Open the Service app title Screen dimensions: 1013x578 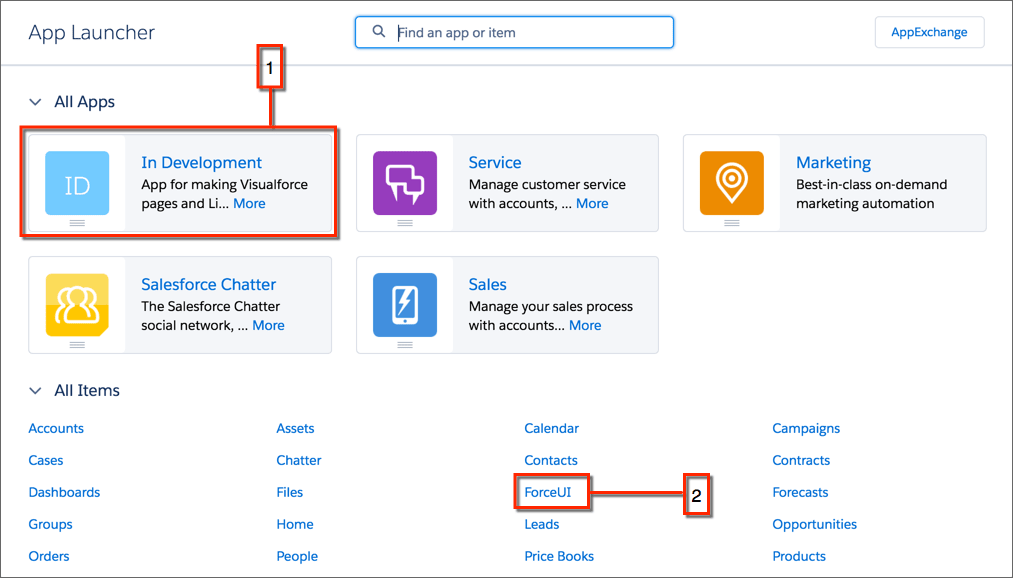click(495, 163)
